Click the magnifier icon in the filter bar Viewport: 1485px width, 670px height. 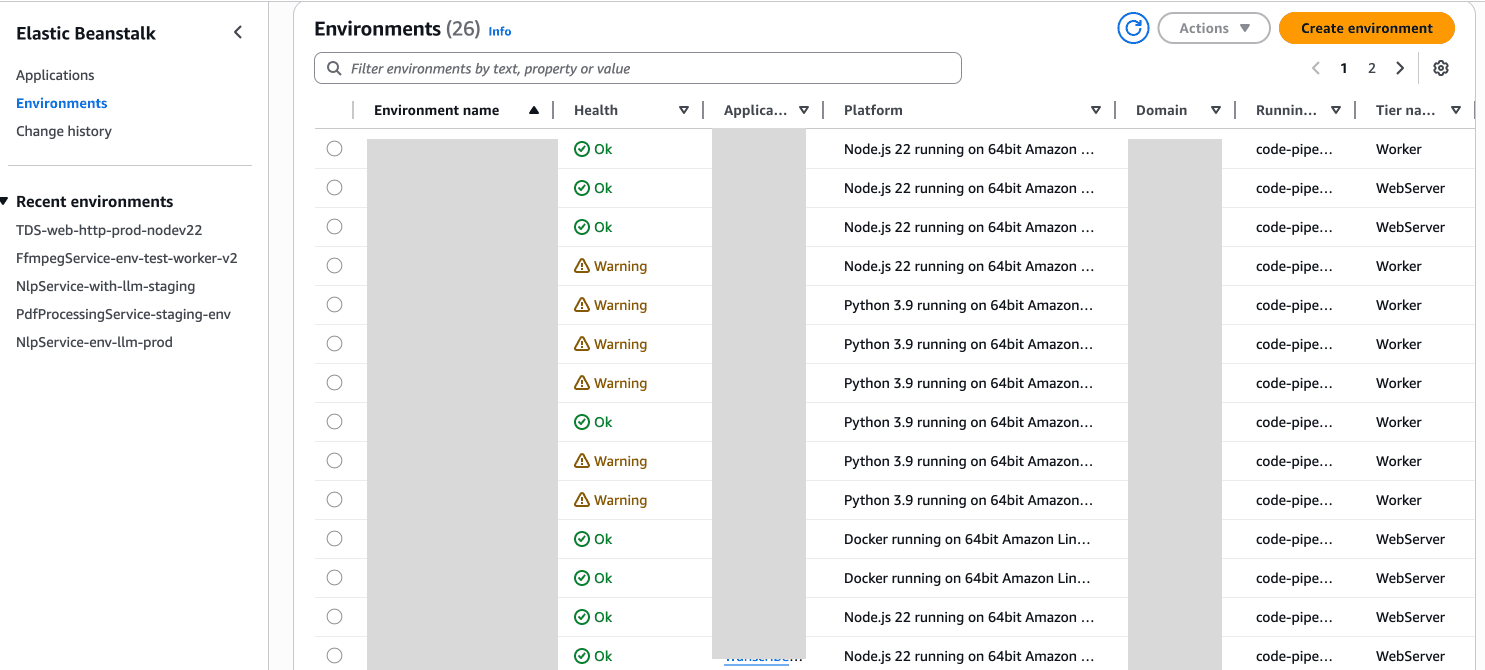click(x=334, y=67)
